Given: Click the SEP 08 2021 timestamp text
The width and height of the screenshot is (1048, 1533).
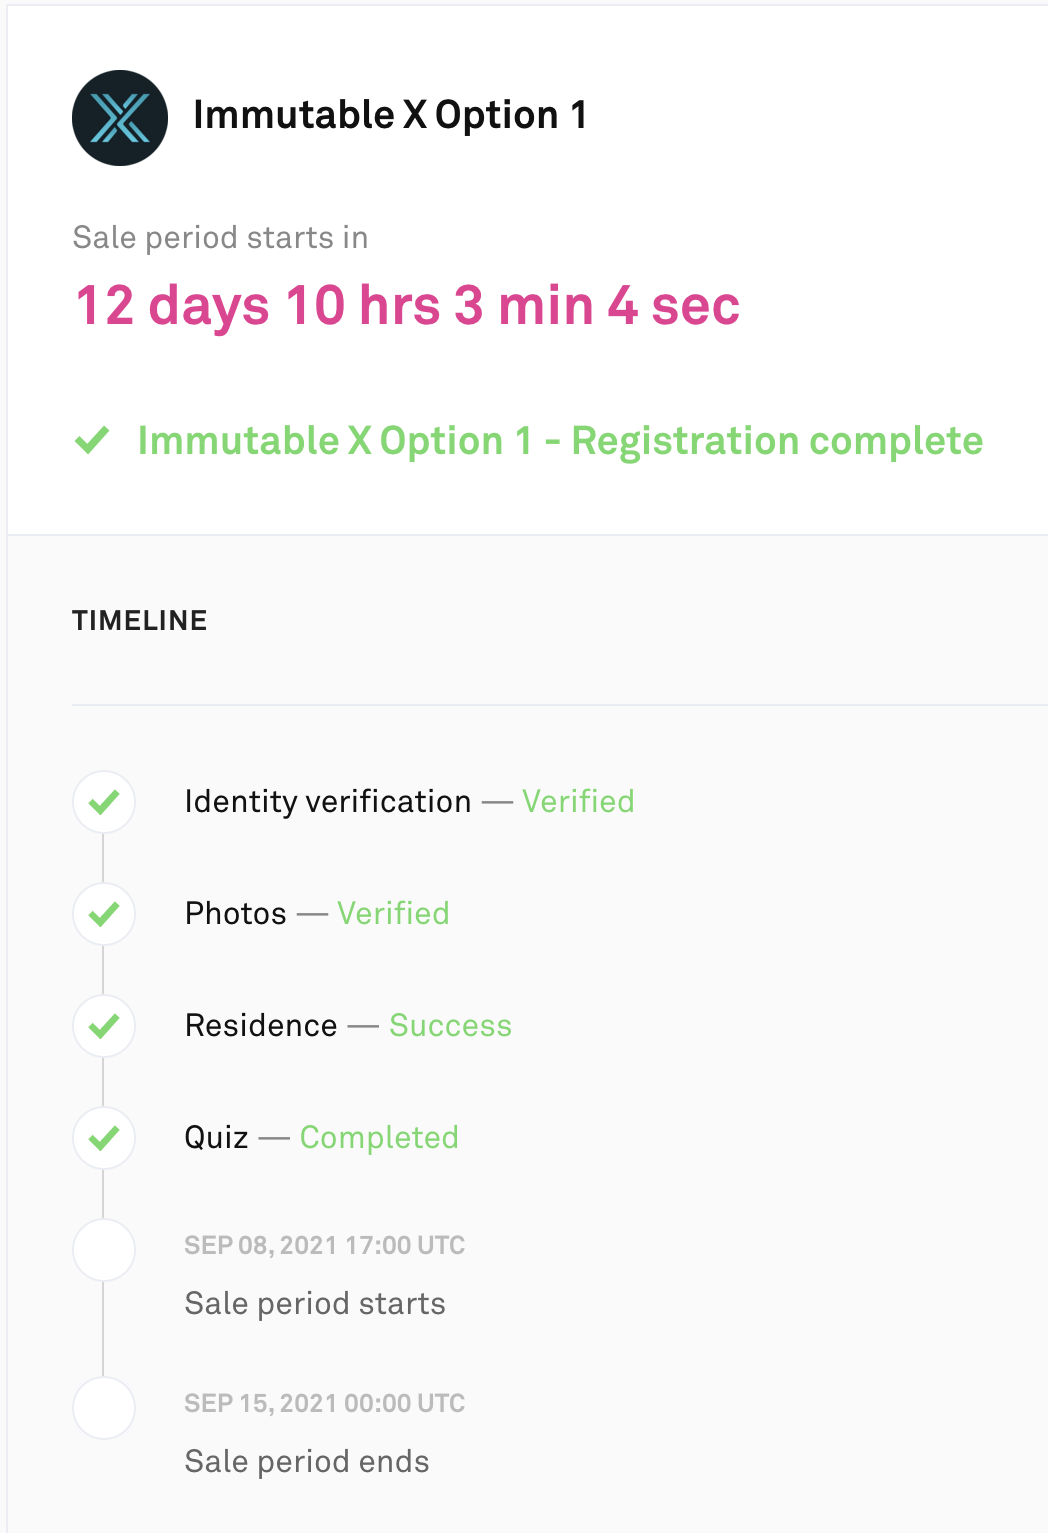Looking at the screenshot, I should [325, 1245].
